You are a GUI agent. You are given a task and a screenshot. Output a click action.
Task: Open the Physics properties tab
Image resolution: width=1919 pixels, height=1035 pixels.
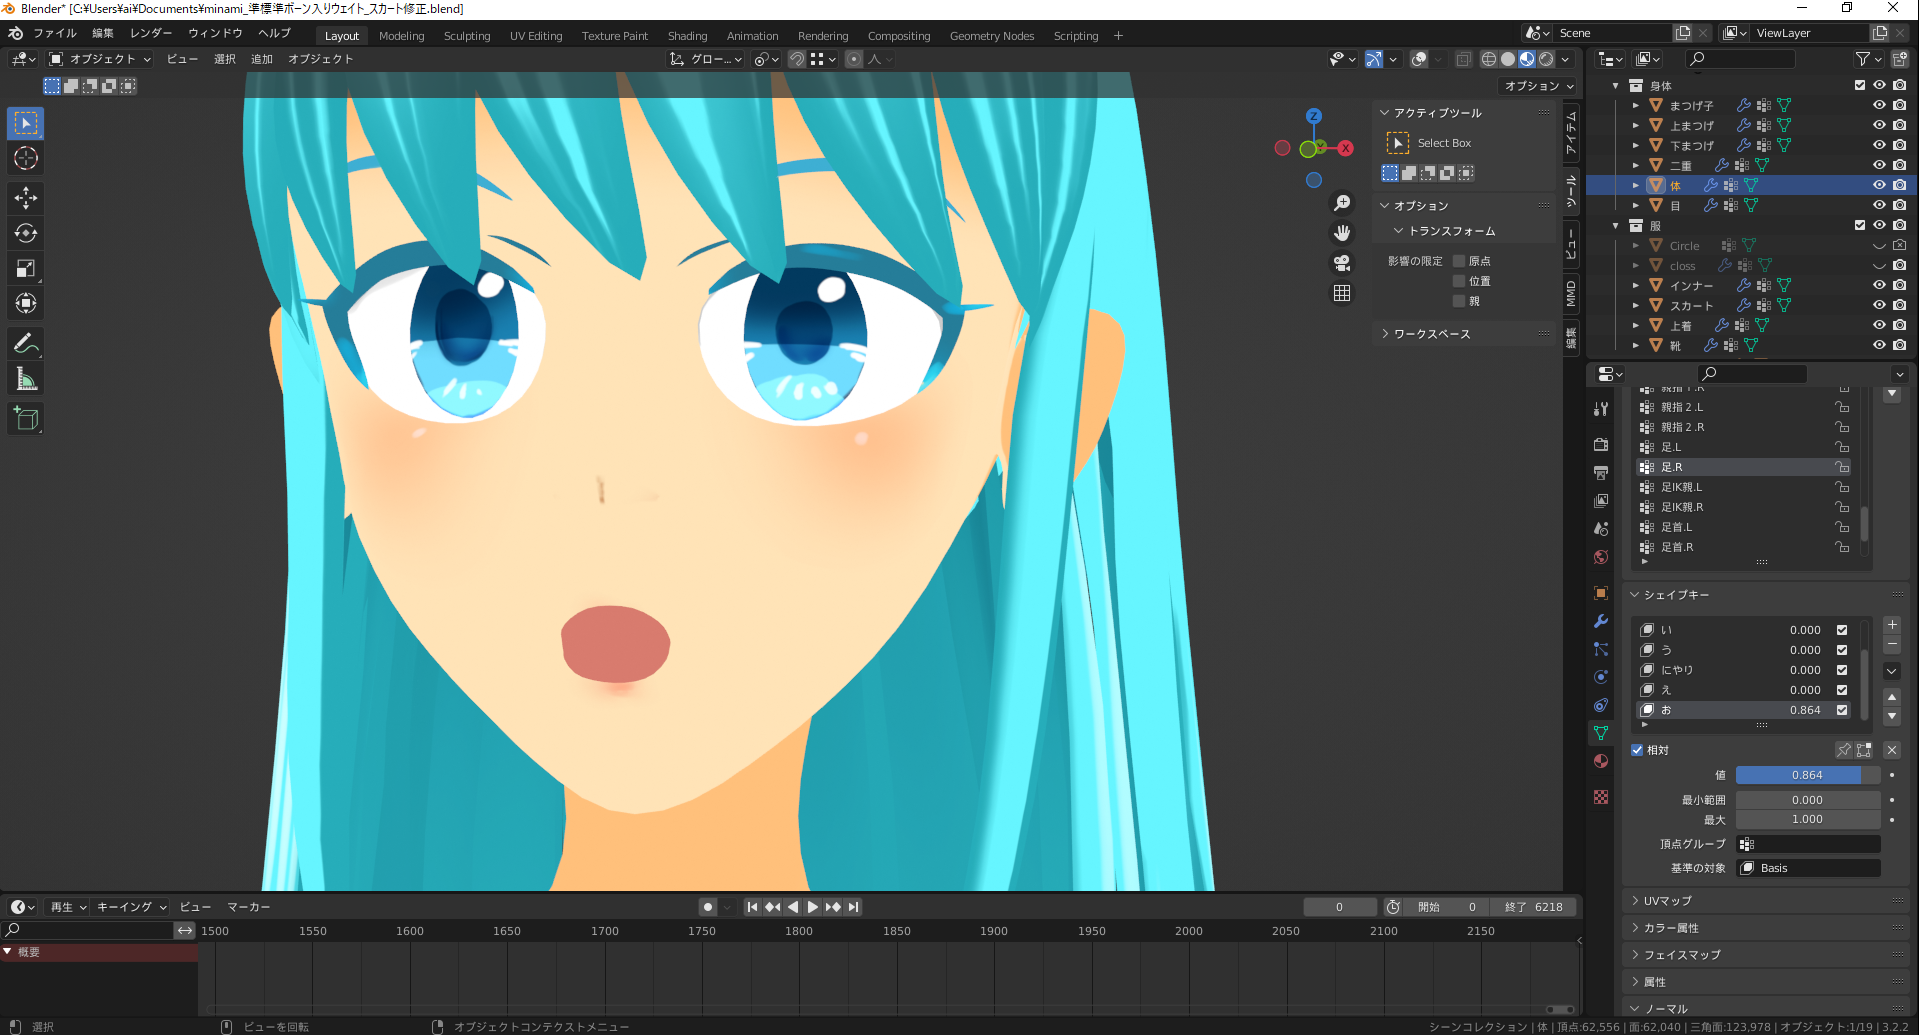(x=1601, y=677)
